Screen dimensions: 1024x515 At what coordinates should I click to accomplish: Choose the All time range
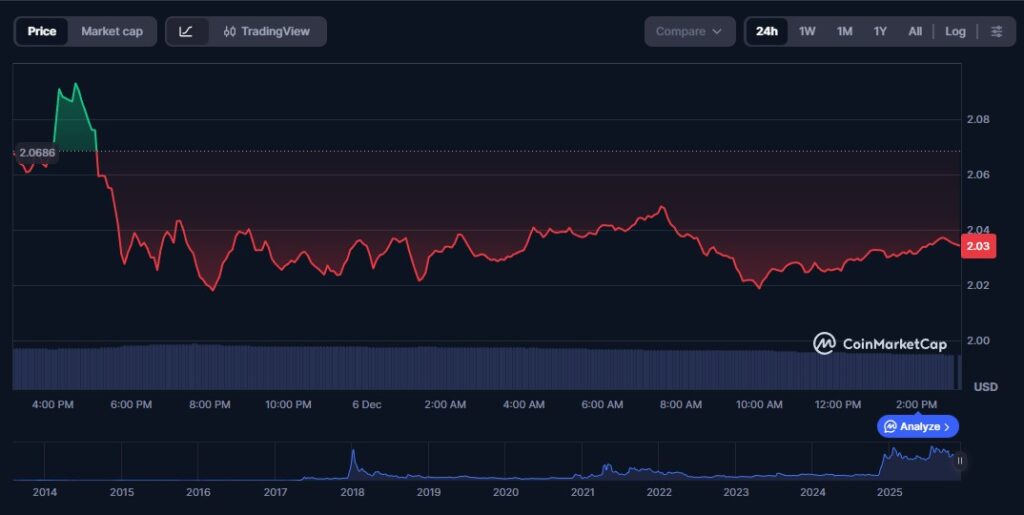click(915, 31)
